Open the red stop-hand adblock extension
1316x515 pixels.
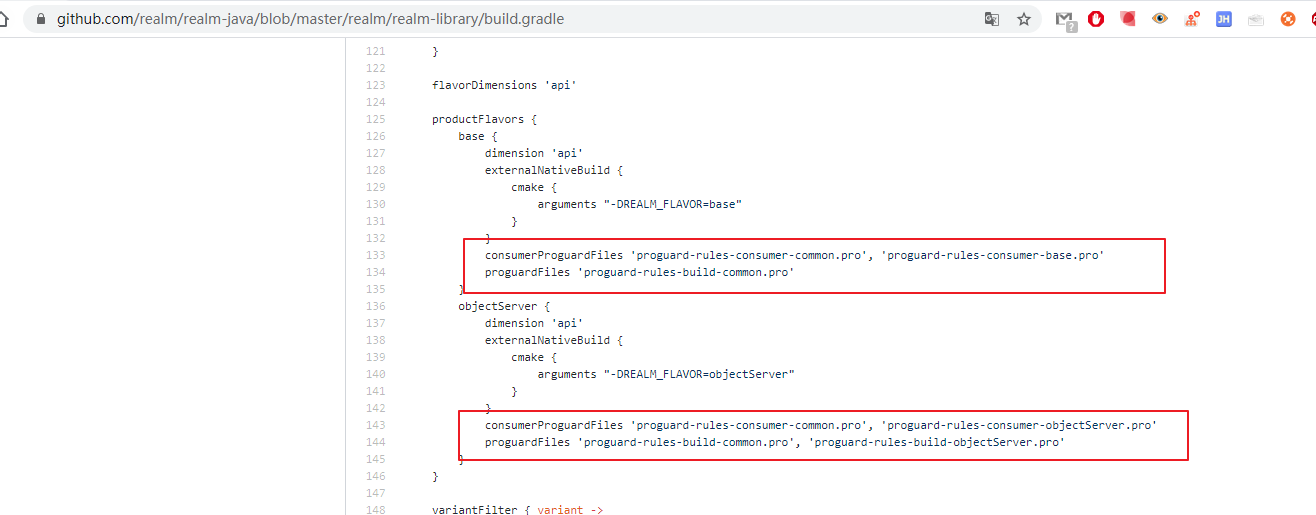(1096, 18)
